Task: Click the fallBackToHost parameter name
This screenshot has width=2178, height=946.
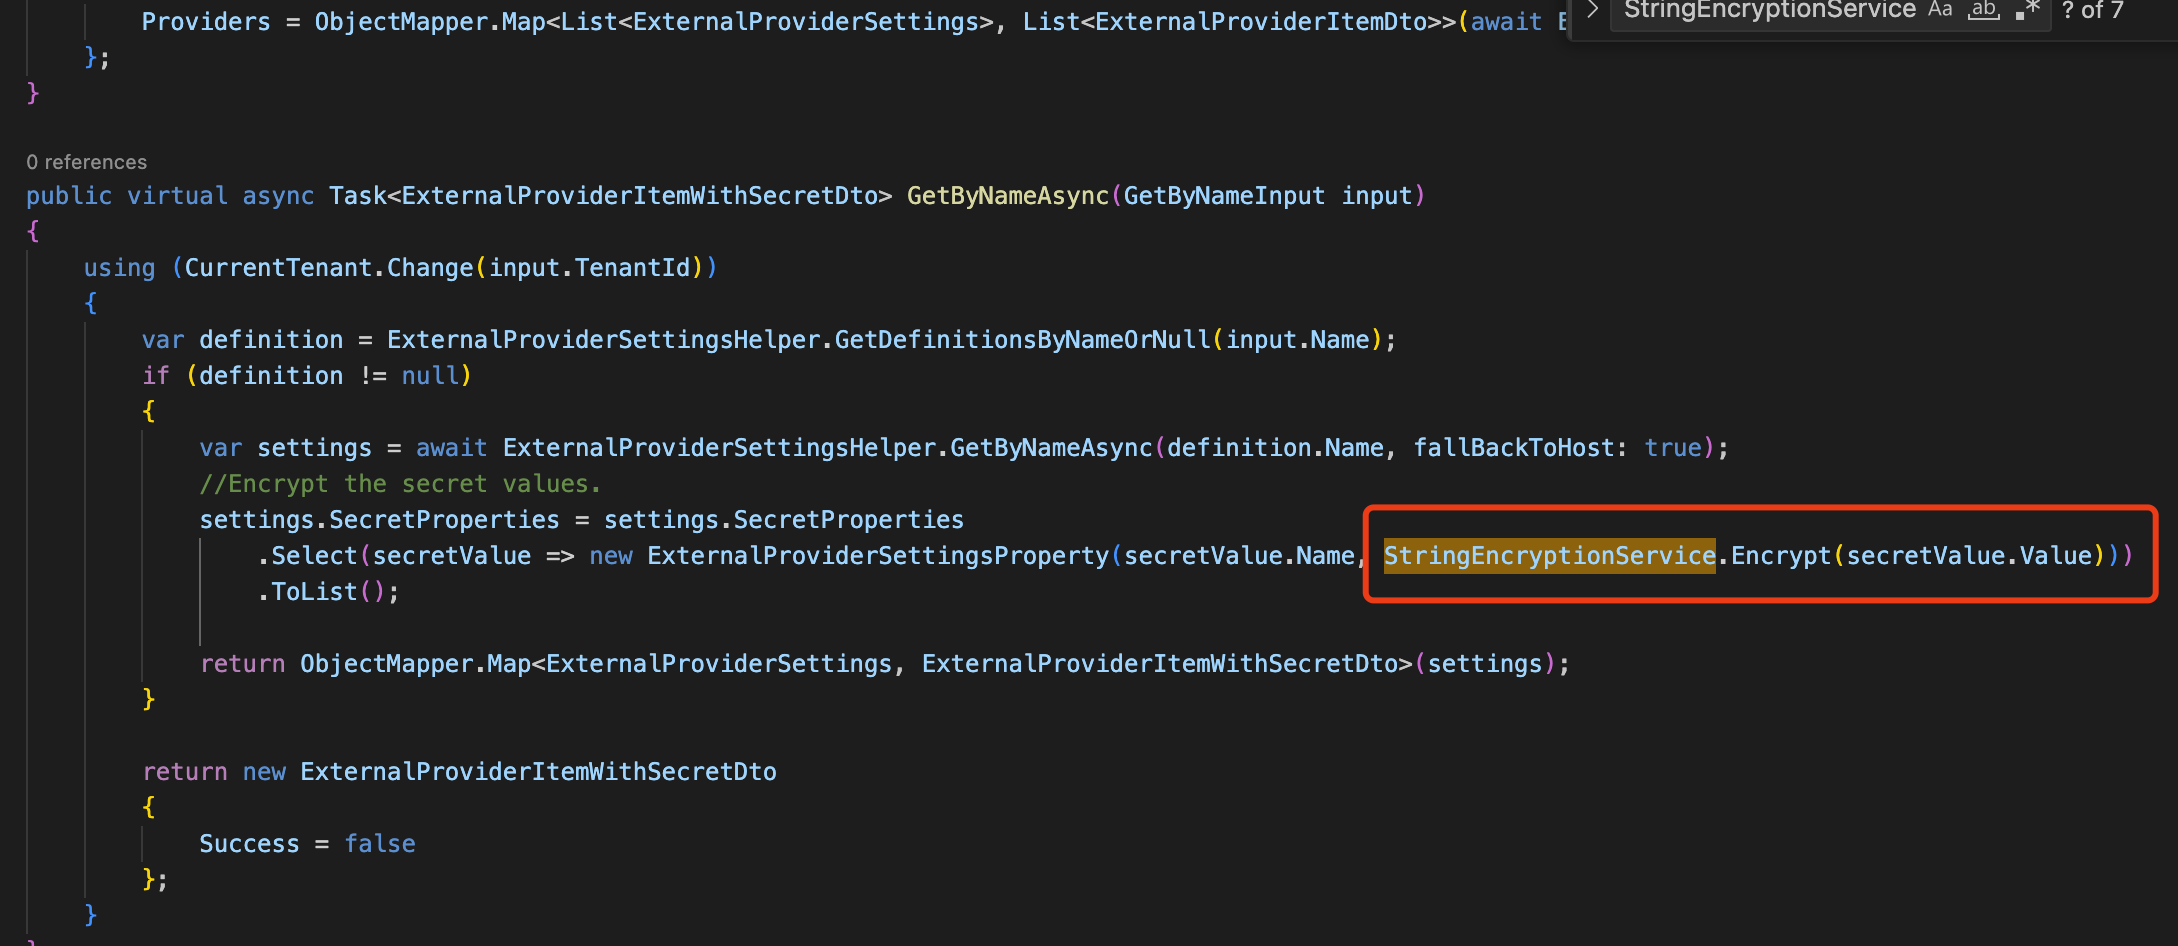Action: click(1512, 448)
